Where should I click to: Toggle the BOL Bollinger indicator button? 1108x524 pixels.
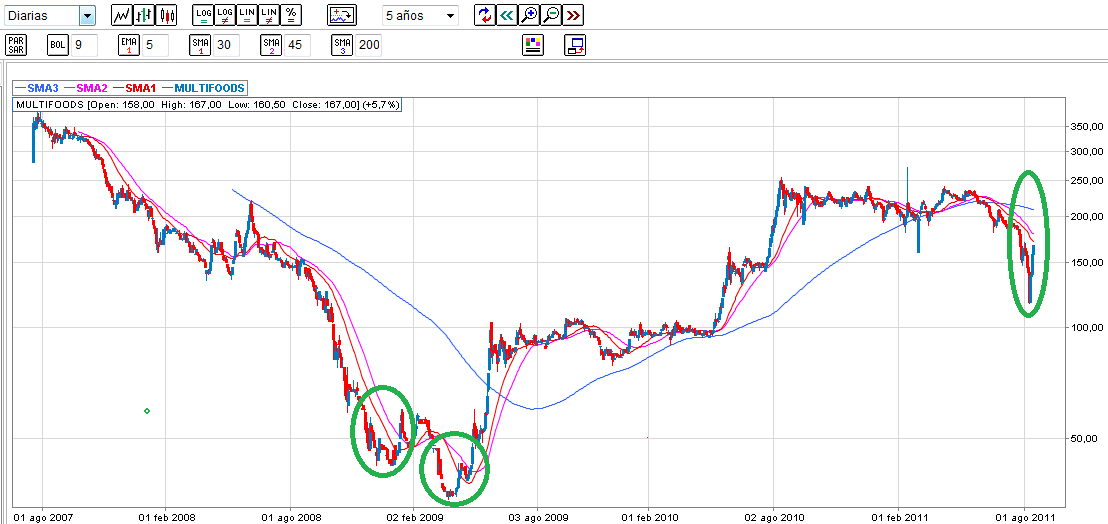[x=58, y=45]
